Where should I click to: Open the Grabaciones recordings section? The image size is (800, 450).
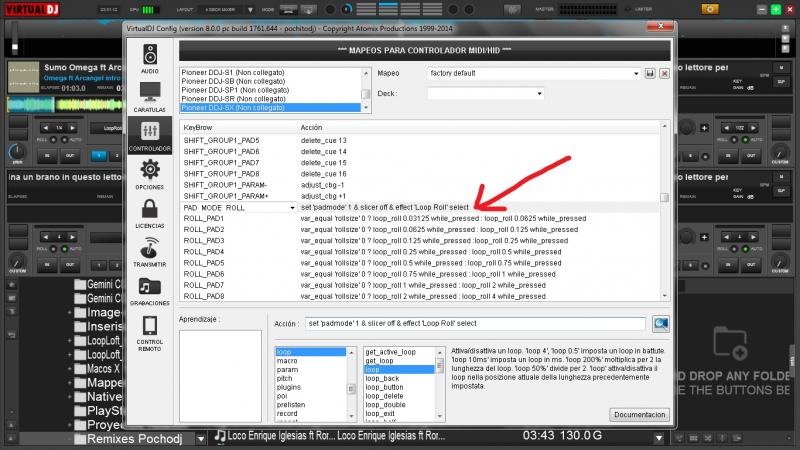click(x=149, y=291)
